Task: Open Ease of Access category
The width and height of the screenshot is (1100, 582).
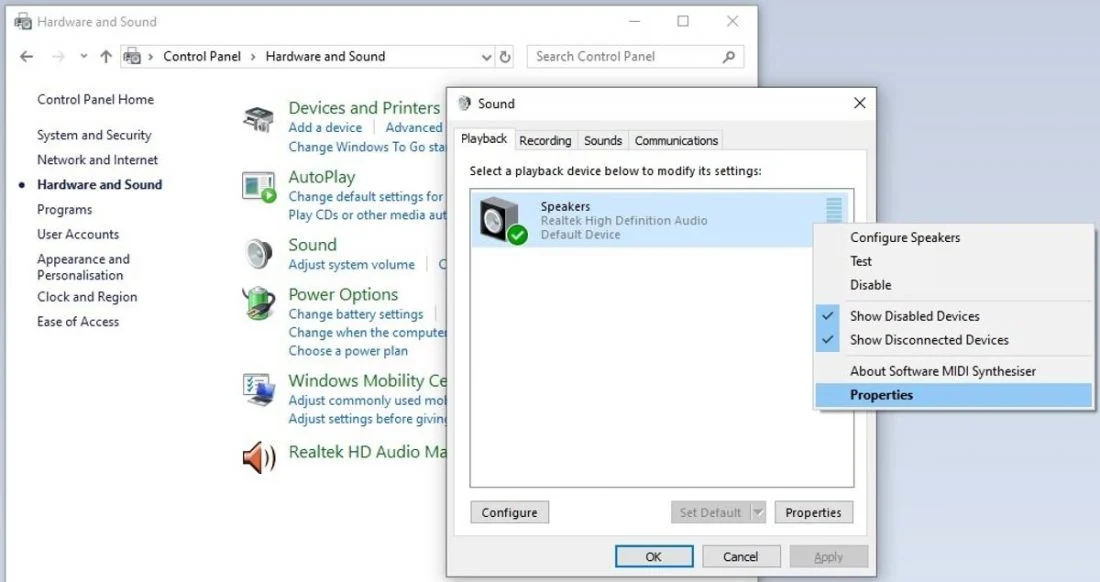Action: click(x=78, y=322)
